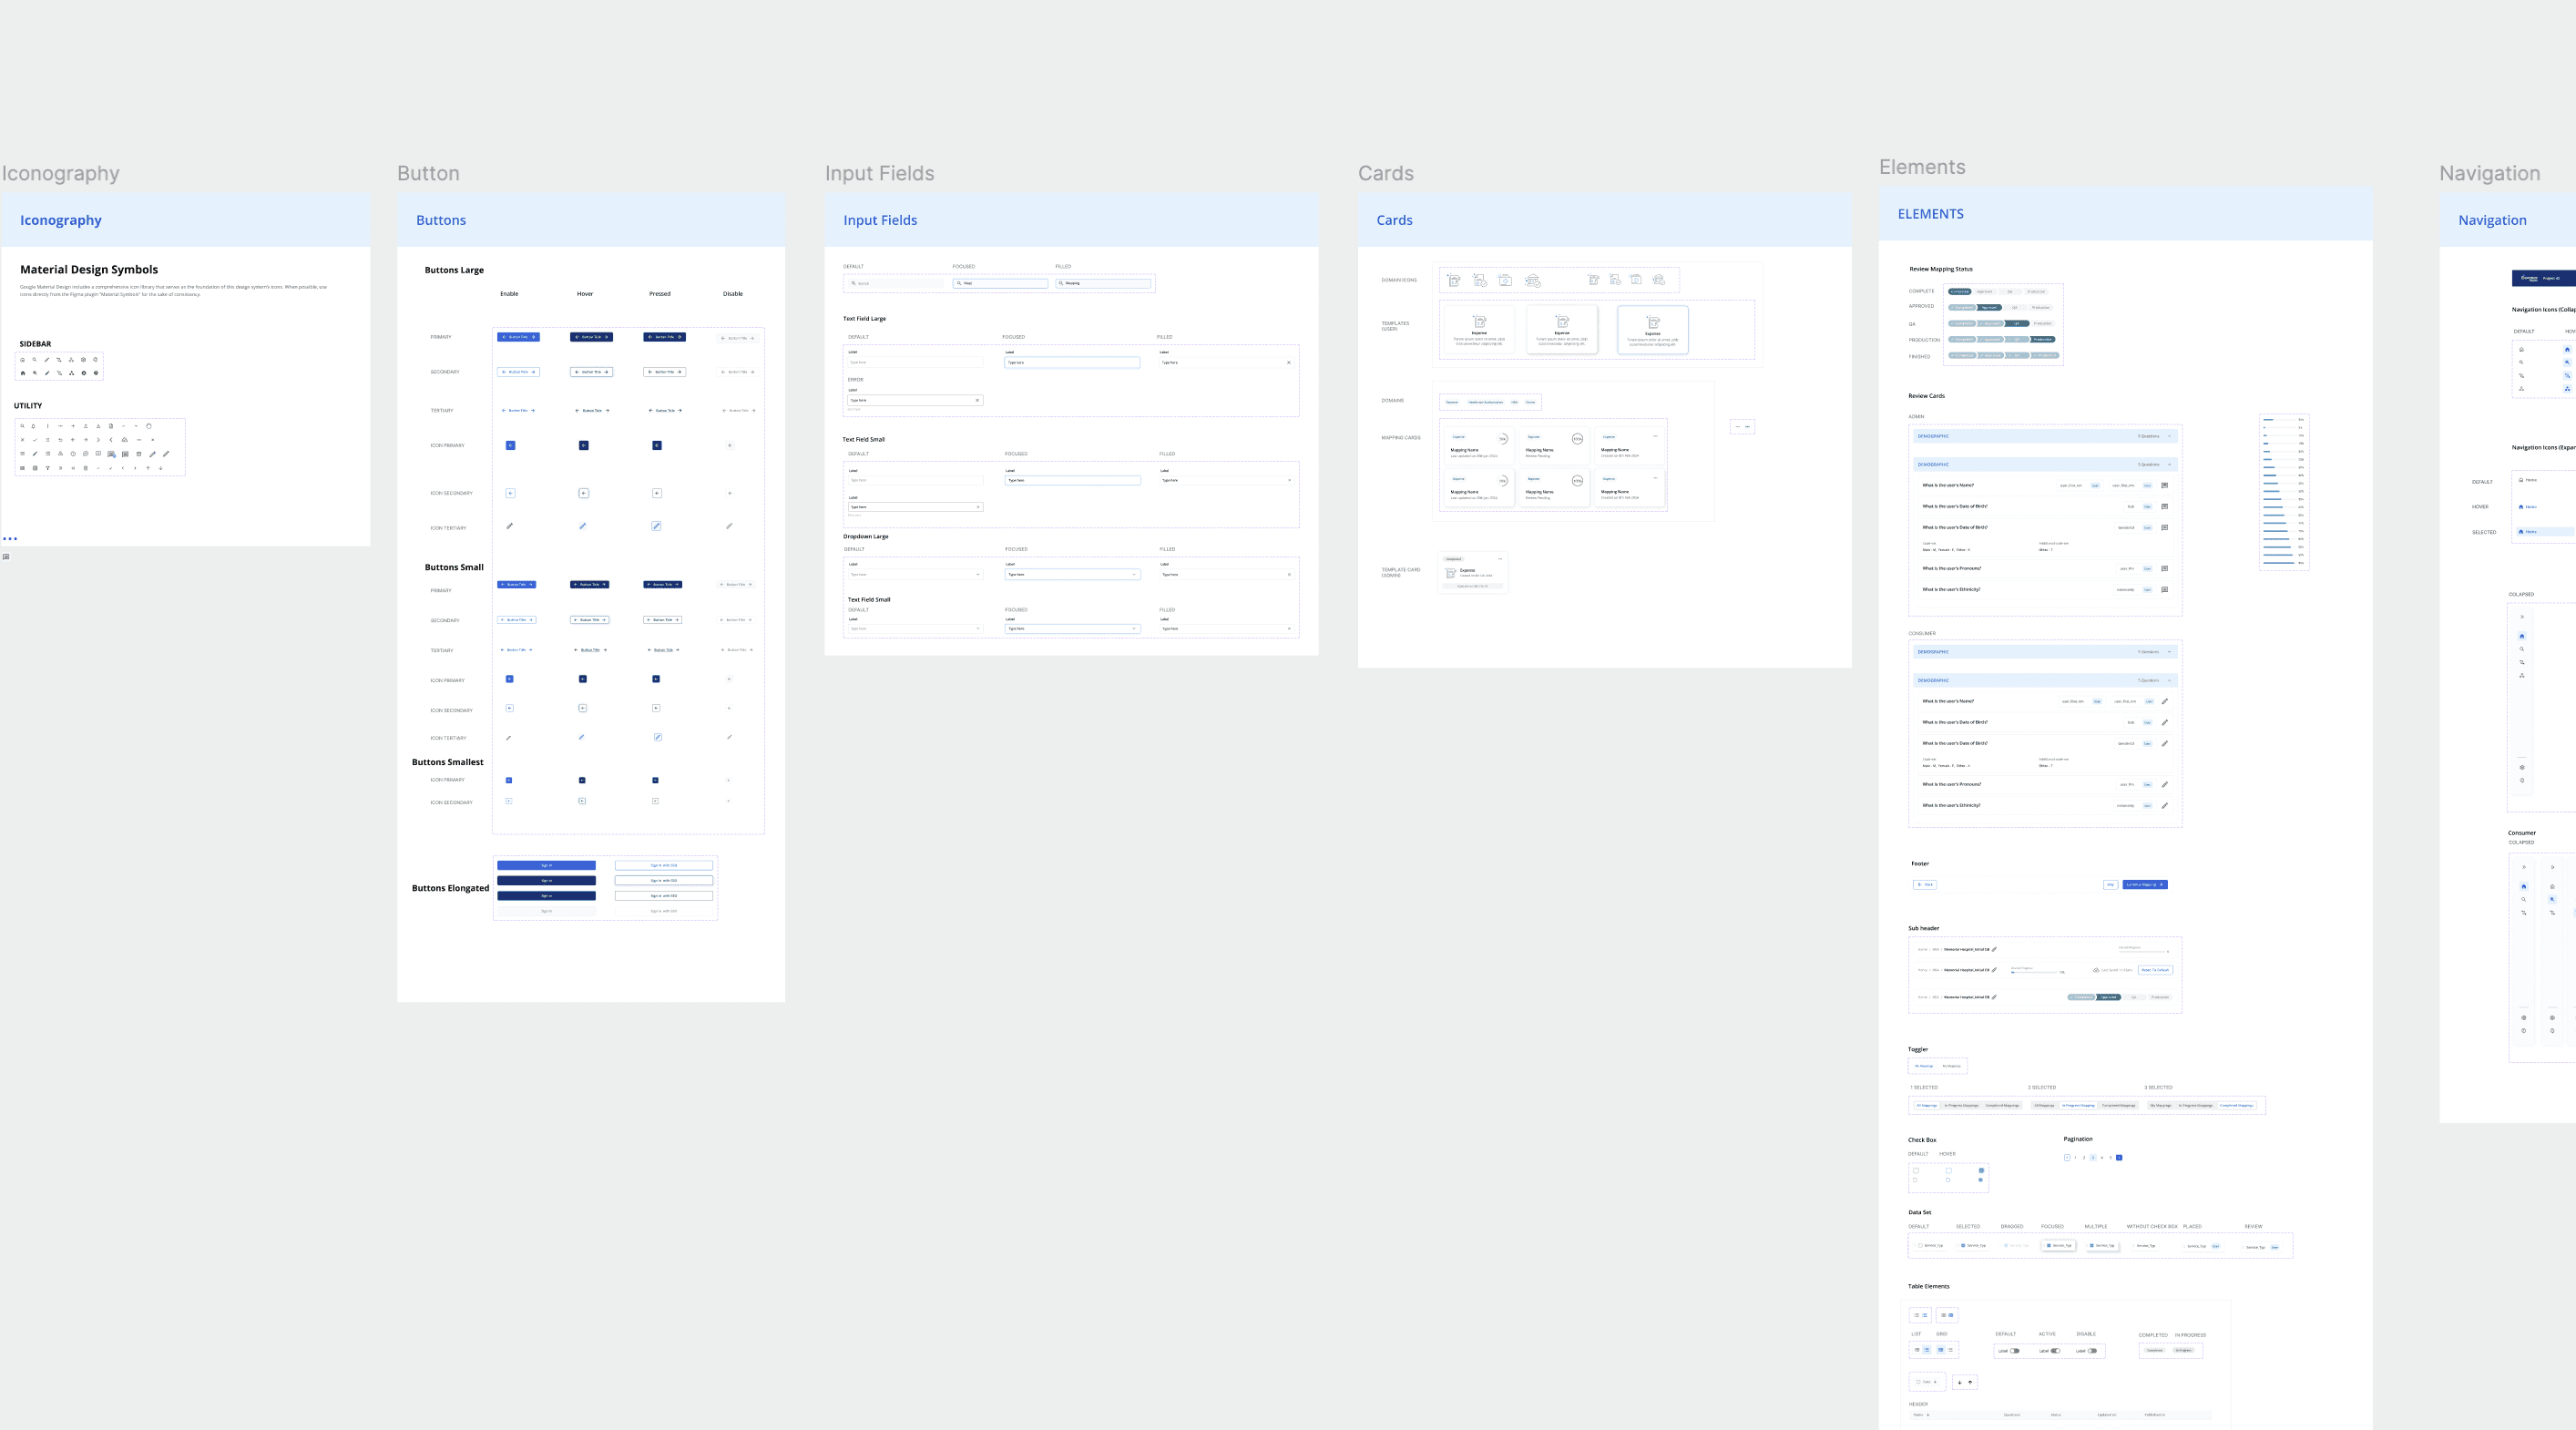Click the previous page arrow in Pagination

coord(2067,1158)
